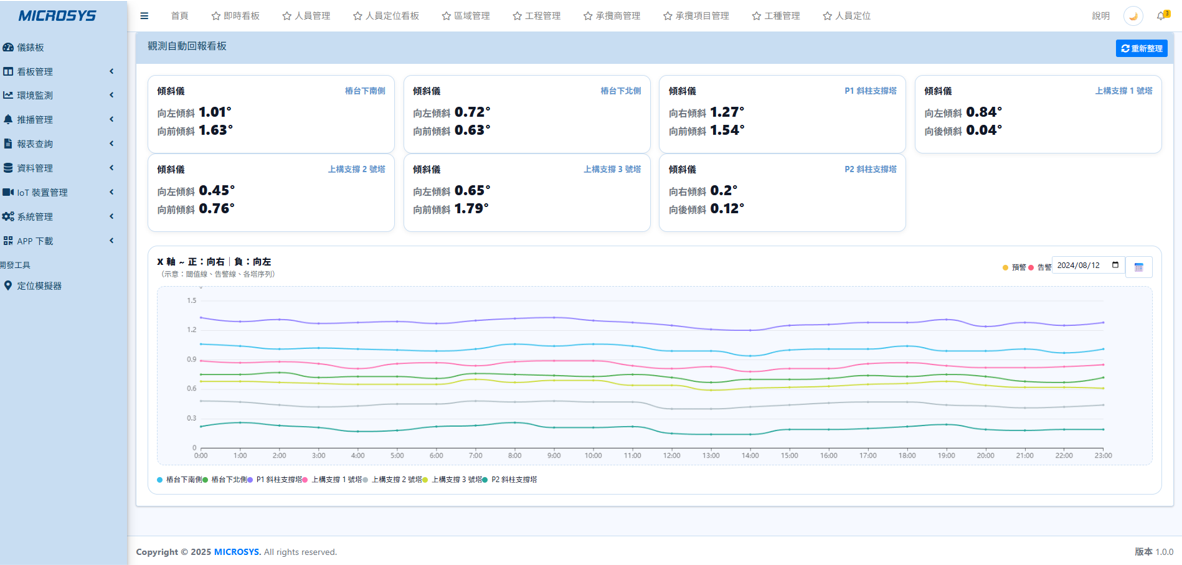Click the 重新整理 refresh button
The width and height of the screenshot is (1182, 565).
(x=1141, y=48)
